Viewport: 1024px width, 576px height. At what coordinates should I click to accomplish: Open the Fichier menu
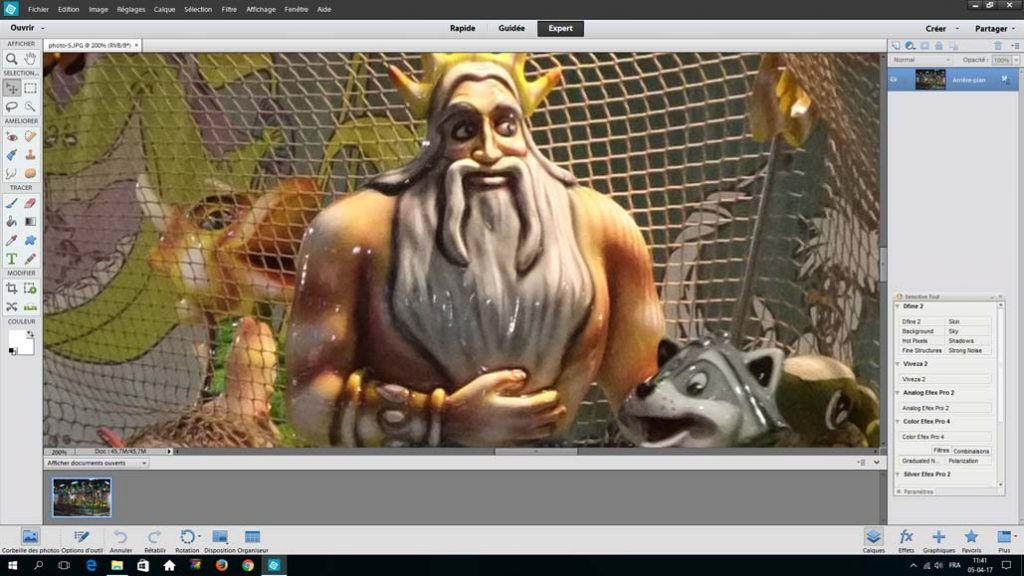(39, 9)
